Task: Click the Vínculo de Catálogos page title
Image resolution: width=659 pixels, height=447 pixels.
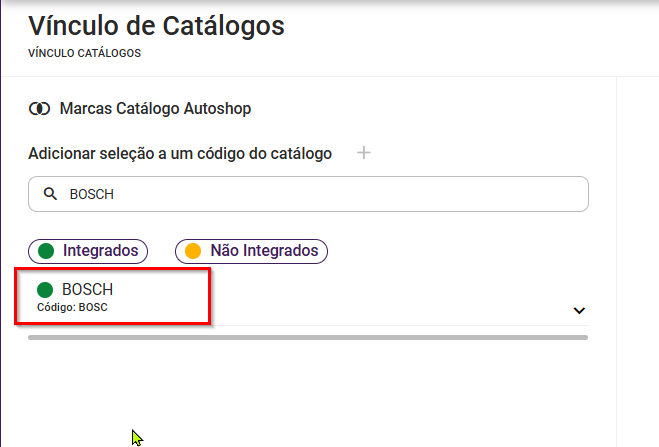Action: pyautogui.click(x=156, y=26)
